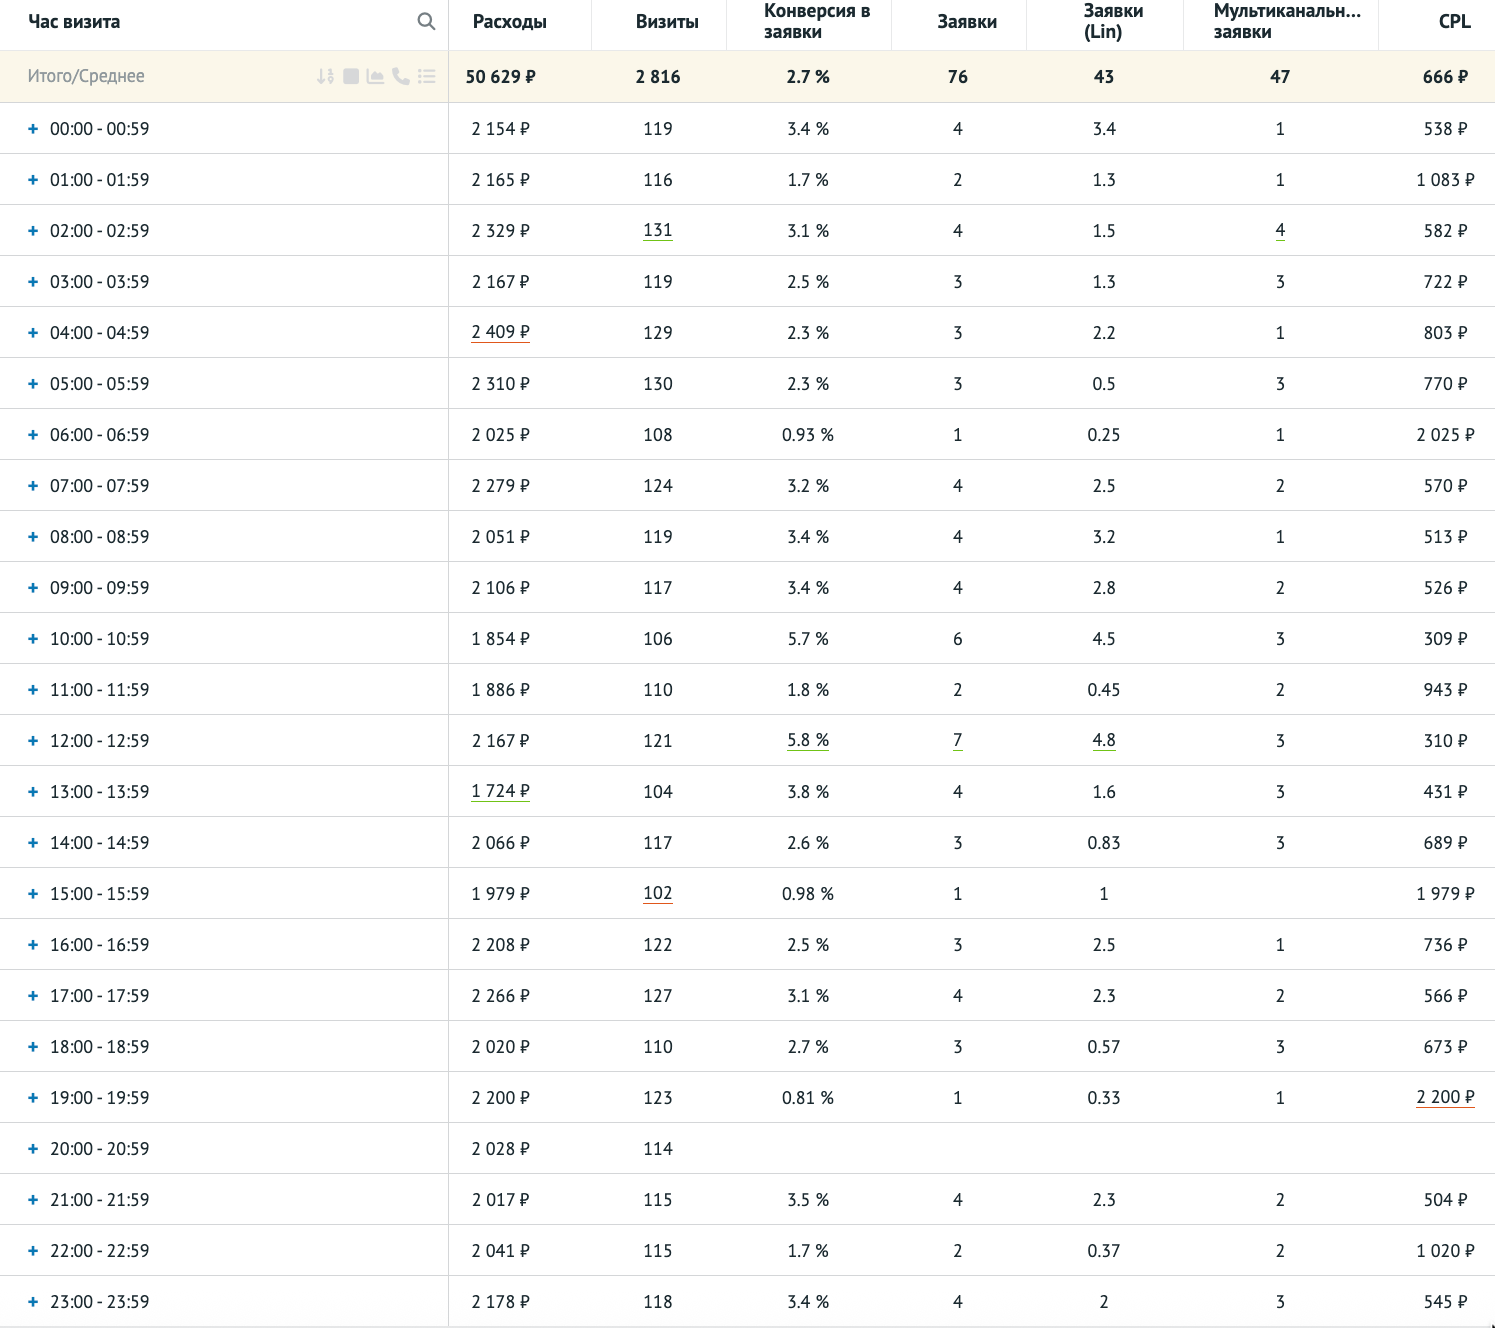Expand the 12:00 - 12:59 hour row

coord(33,741)
